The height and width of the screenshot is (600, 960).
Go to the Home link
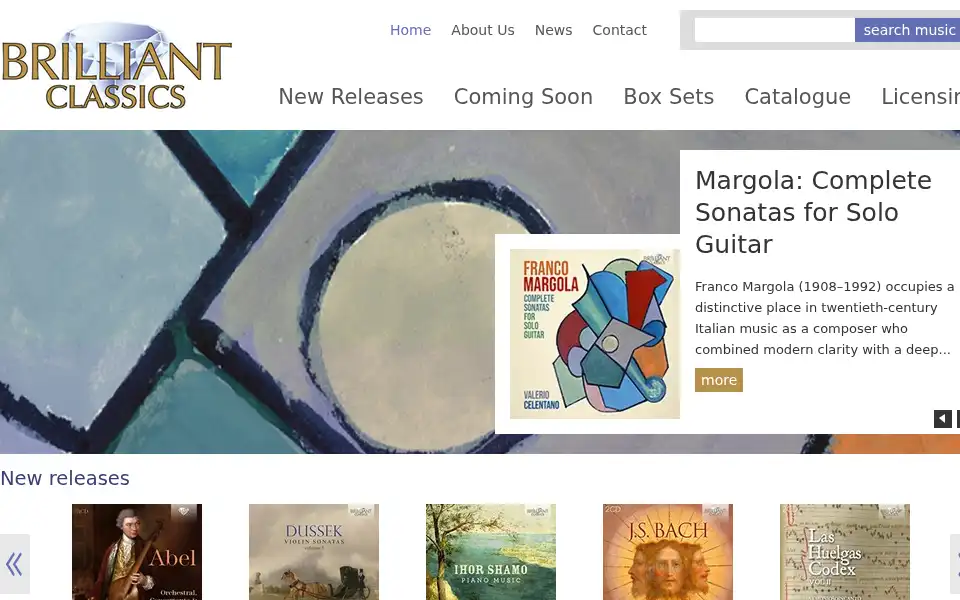point(410,30)
